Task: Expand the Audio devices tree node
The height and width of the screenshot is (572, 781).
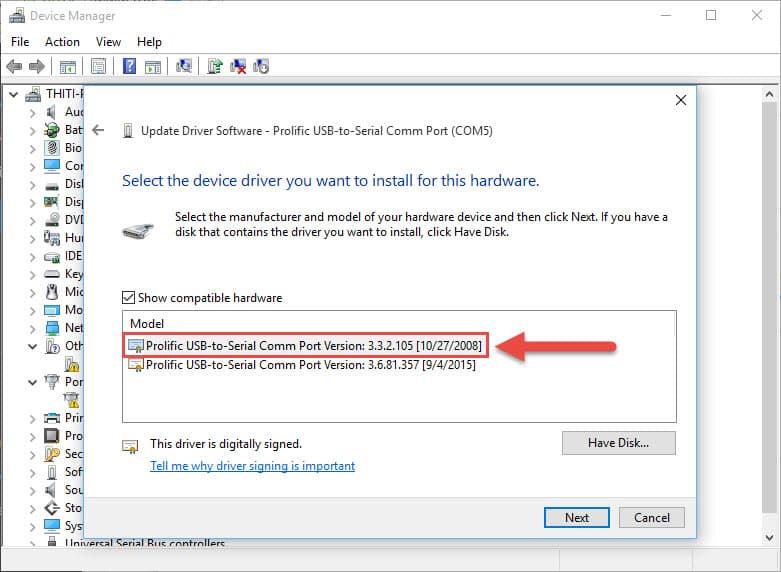Action: (32, 112)
